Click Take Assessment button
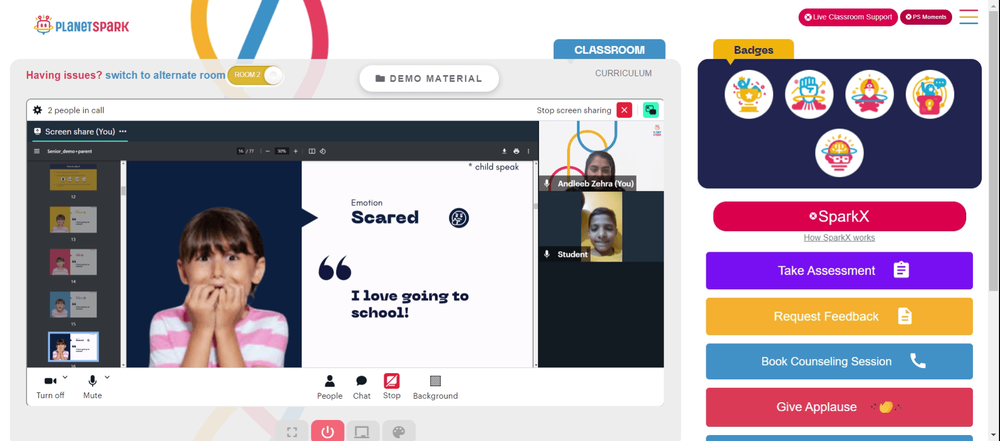The width and height of the screenshot is (1000, 441). pos(839,271)
